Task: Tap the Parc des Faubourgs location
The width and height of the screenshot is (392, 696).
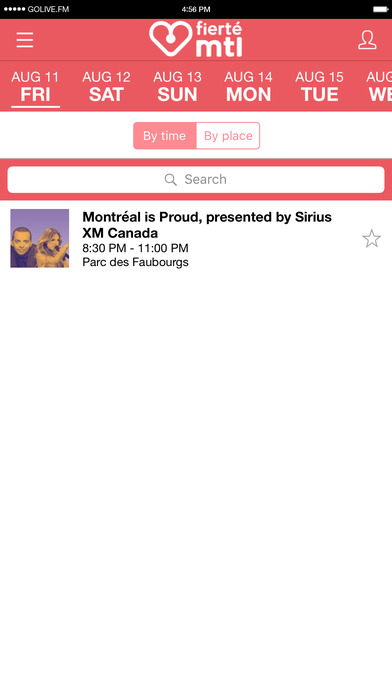Action: tap(135, 262)
